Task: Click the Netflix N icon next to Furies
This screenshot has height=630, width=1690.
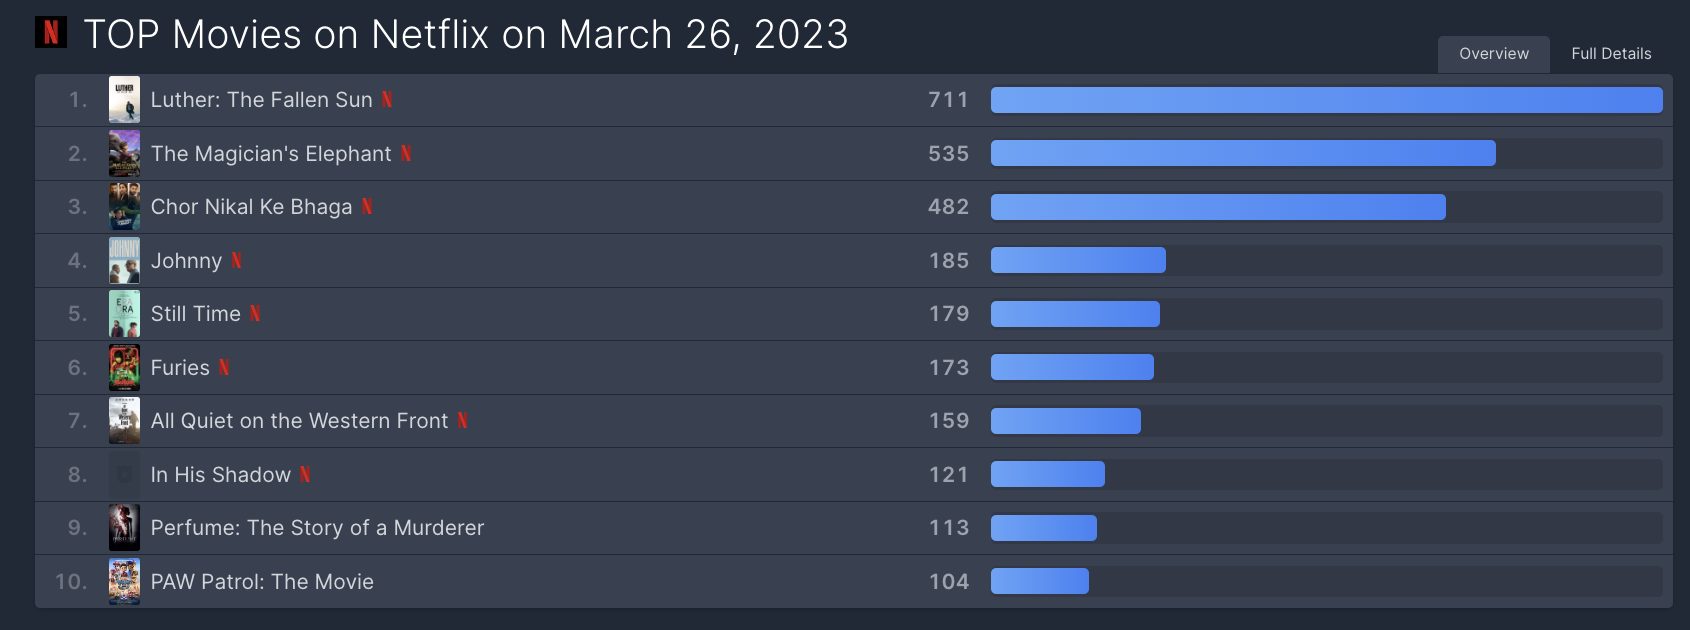Action: (x=224, y=367)
